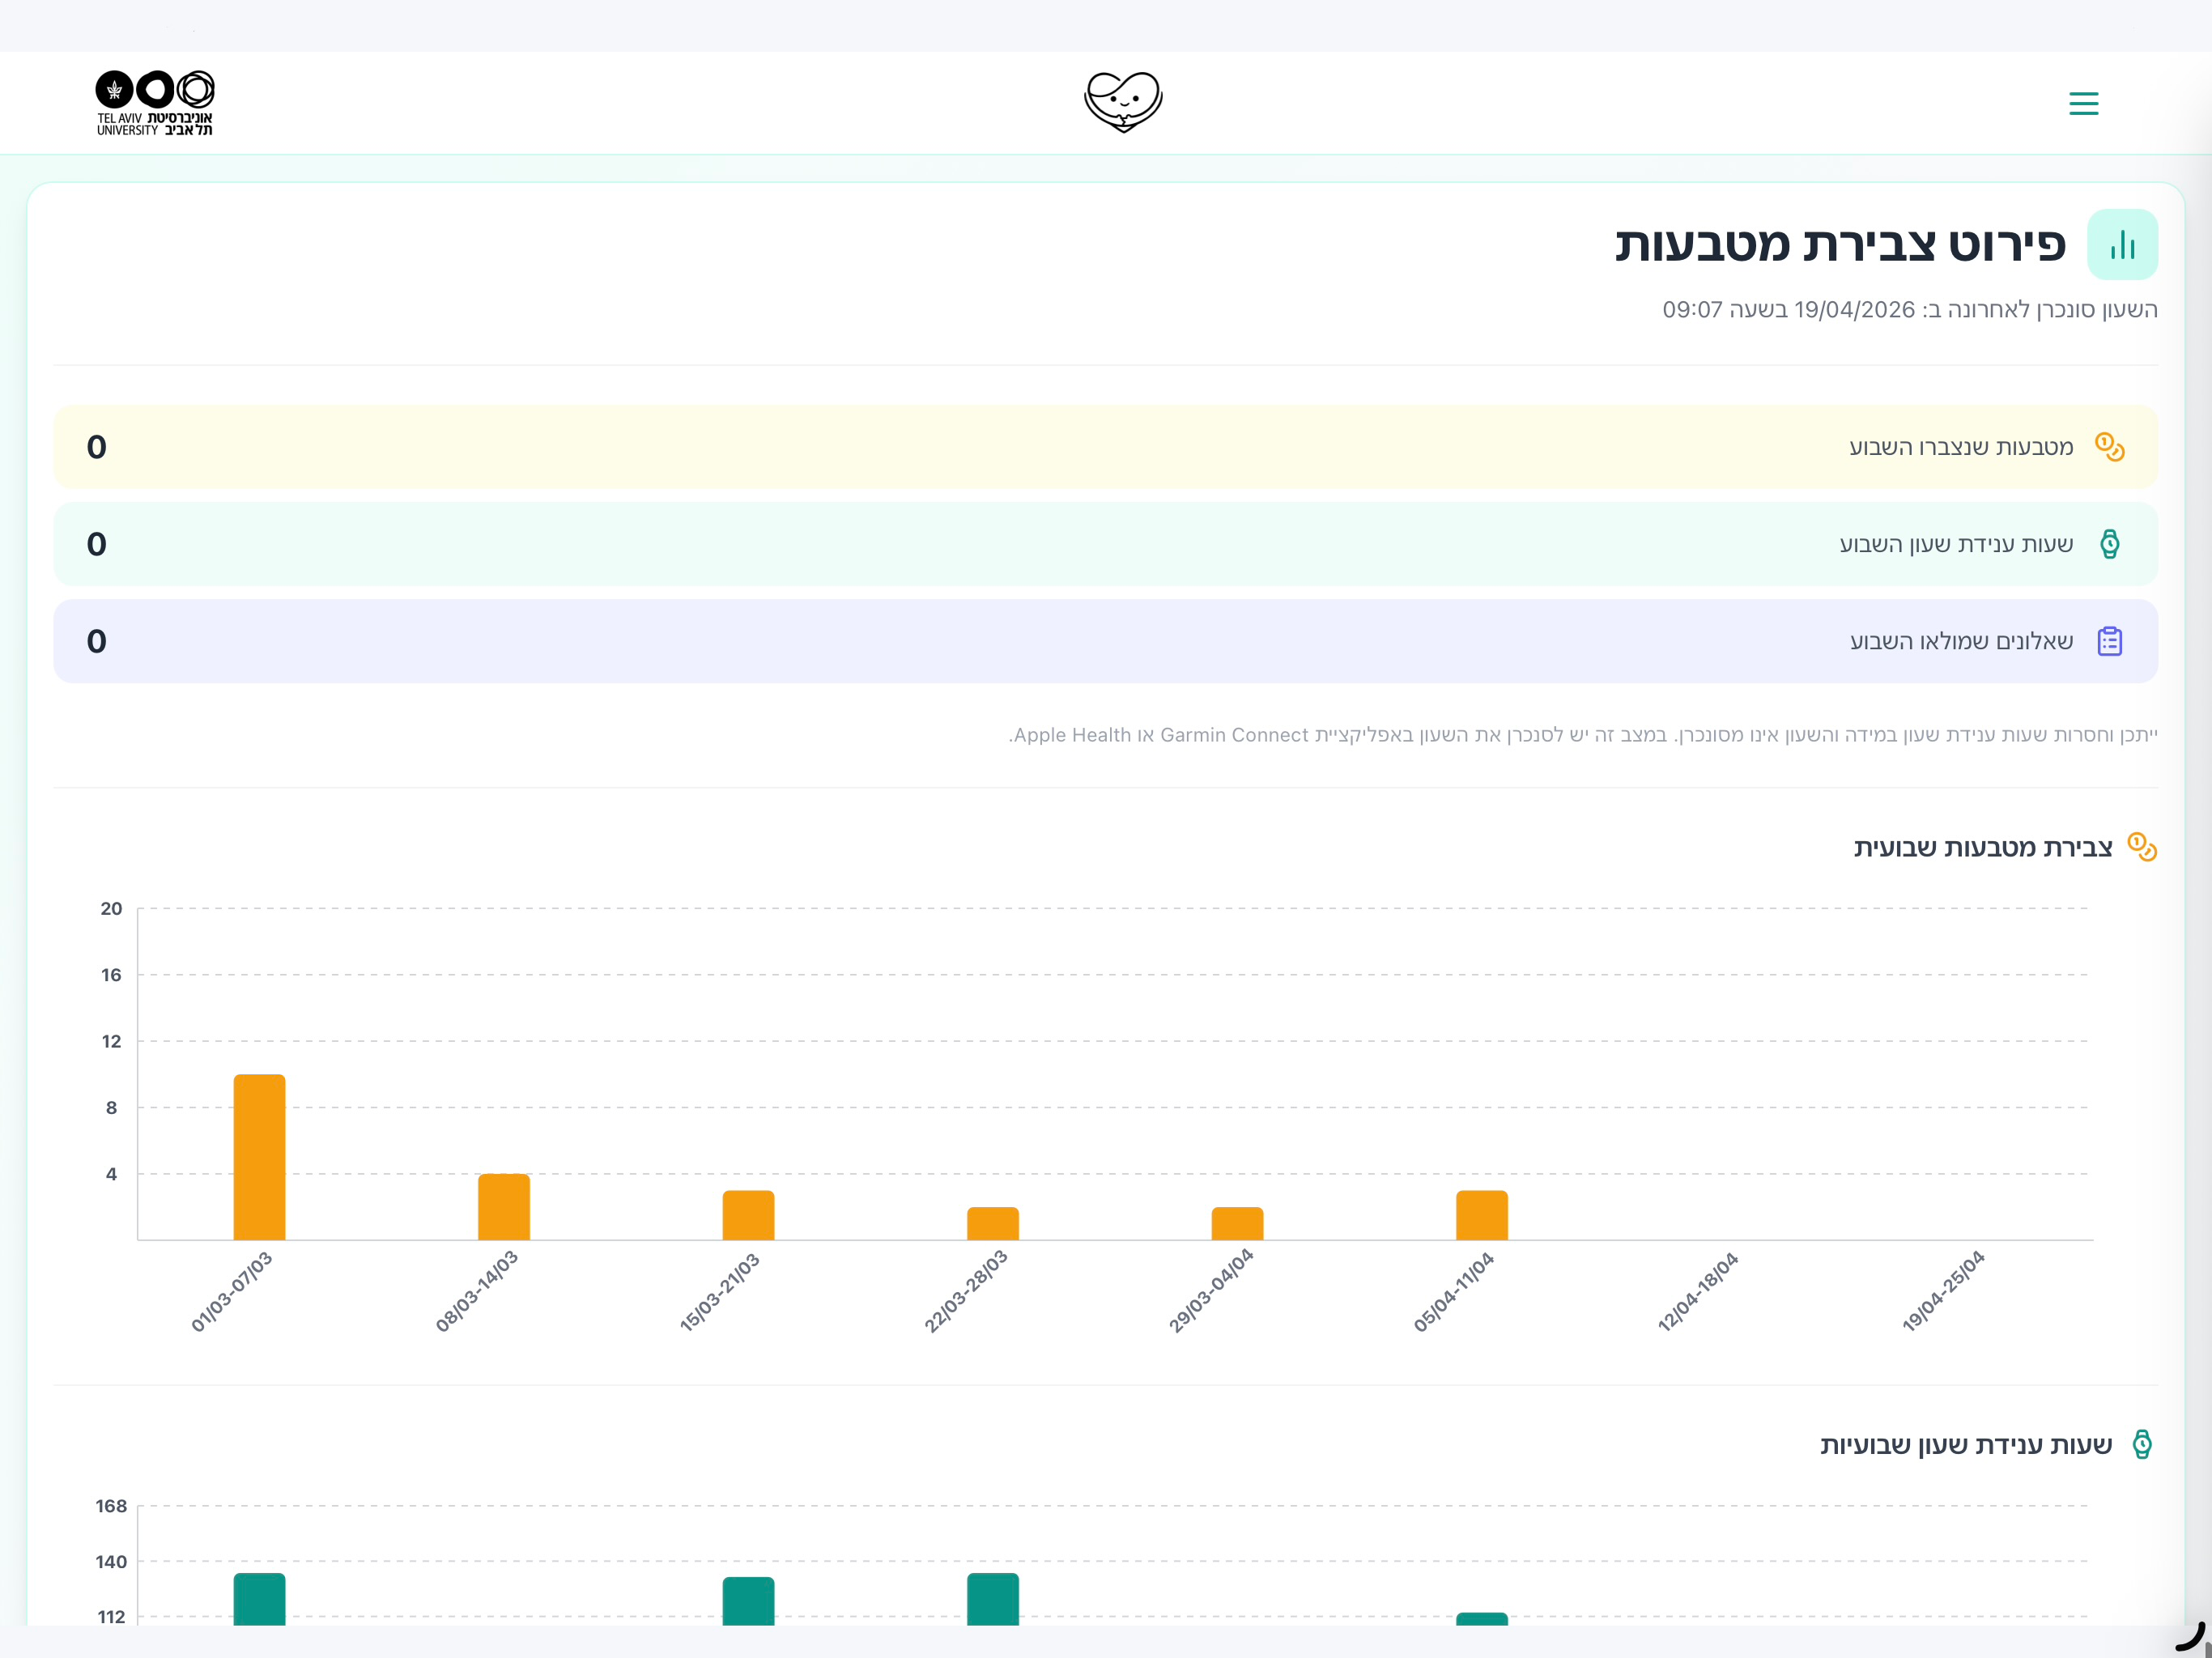
Task: Click the y-axis value 112 on hours chart
Action: (x=111, y=1617)
